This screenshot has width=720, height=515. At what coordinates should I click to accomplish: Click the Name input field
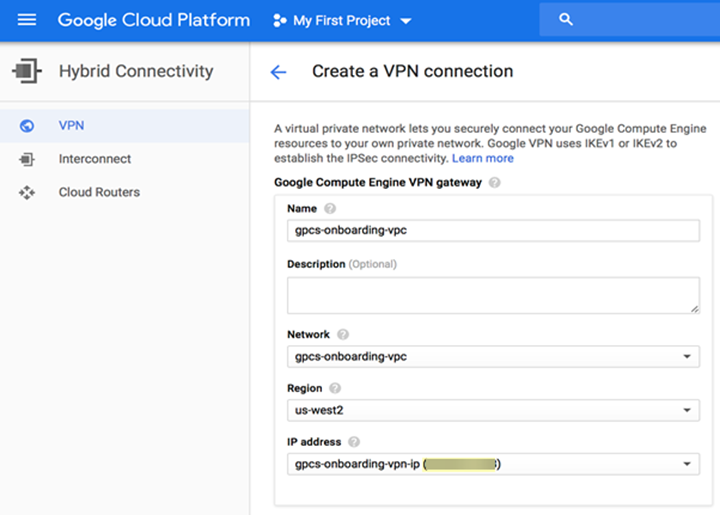492,230
